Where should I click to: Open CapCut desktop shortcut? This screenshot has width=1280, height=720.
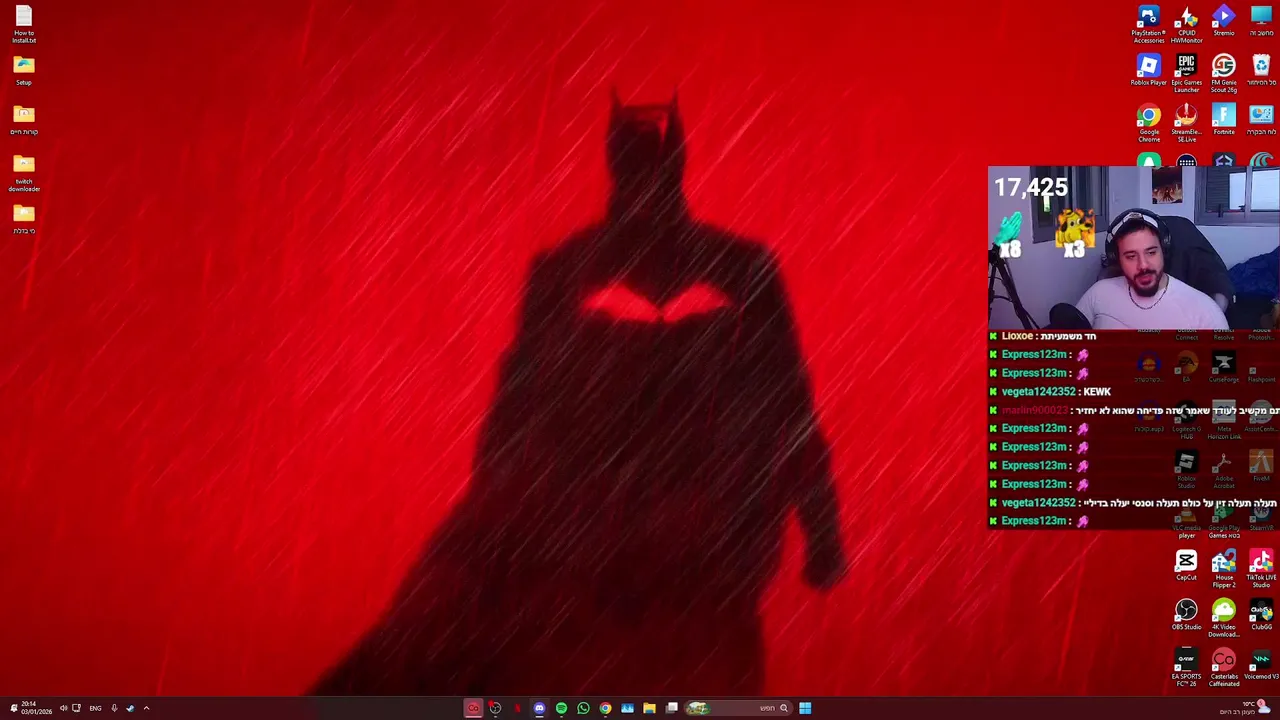coord(1186,566)
